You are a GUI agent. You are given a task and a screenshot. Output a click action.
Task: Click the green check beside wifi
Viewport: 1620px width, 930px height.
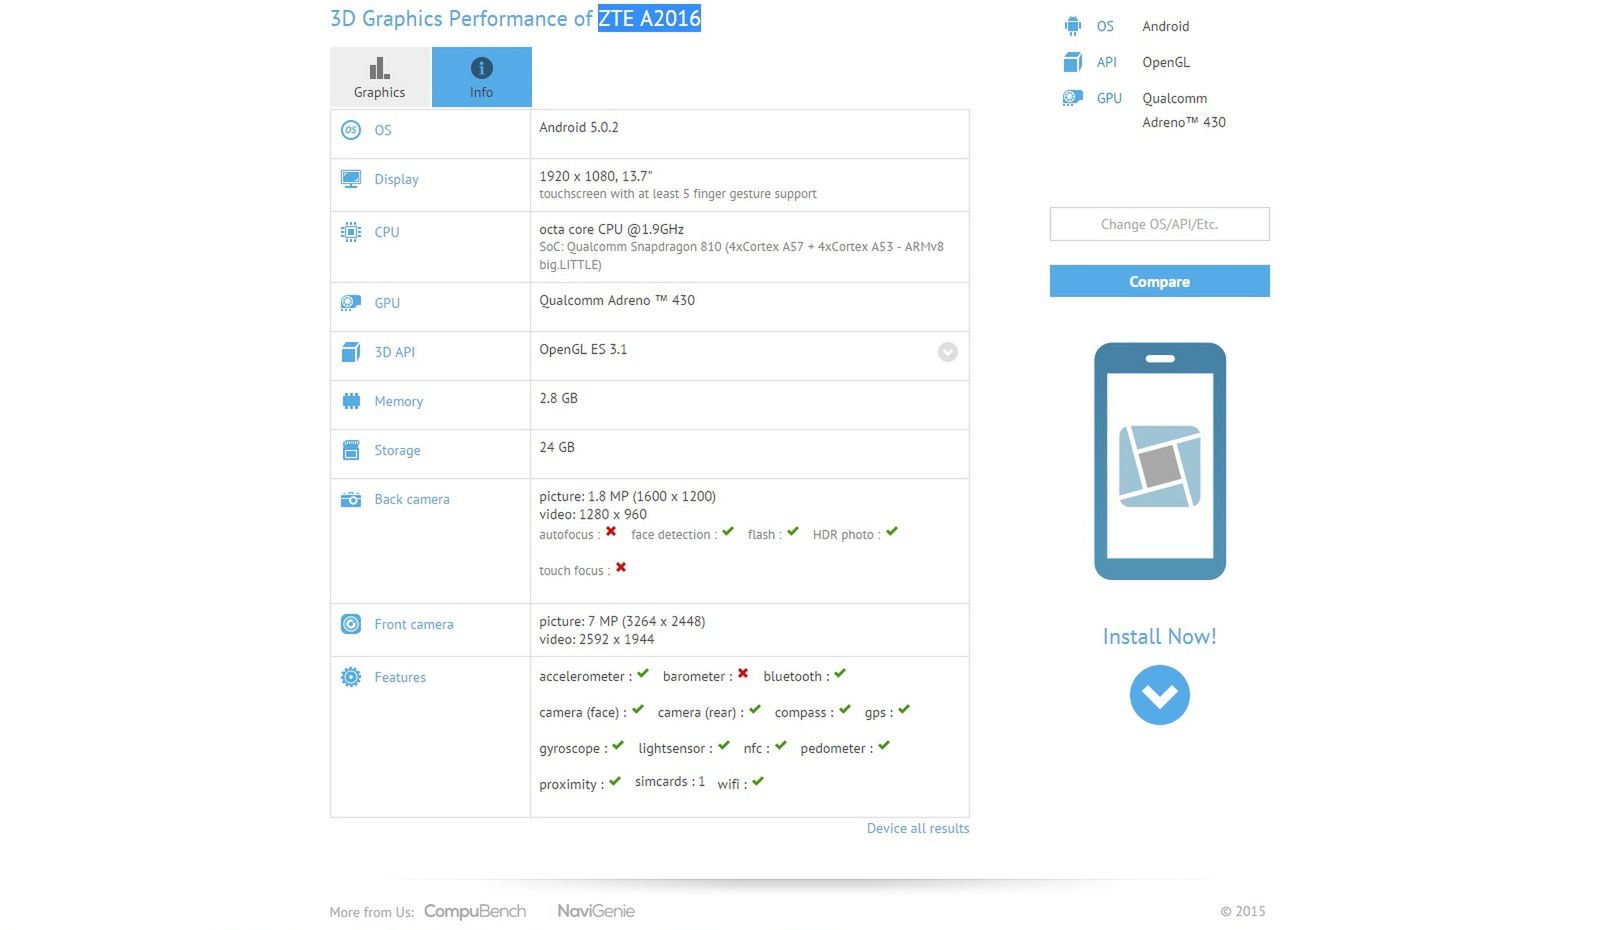click(x=758, y=782)
